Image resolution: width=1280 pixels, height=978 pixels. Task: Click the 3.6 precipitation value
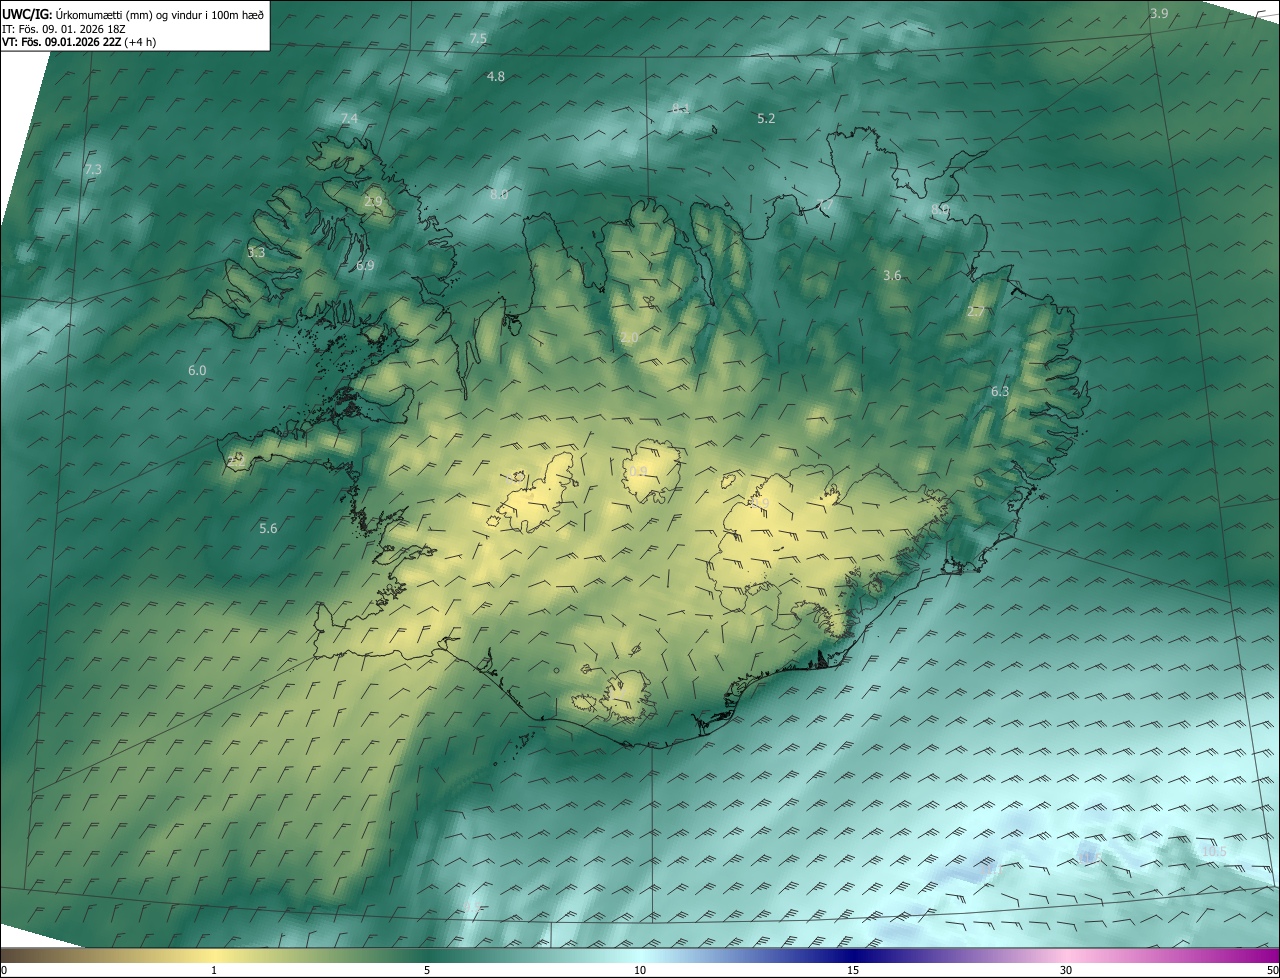click(x=893, y=275)
